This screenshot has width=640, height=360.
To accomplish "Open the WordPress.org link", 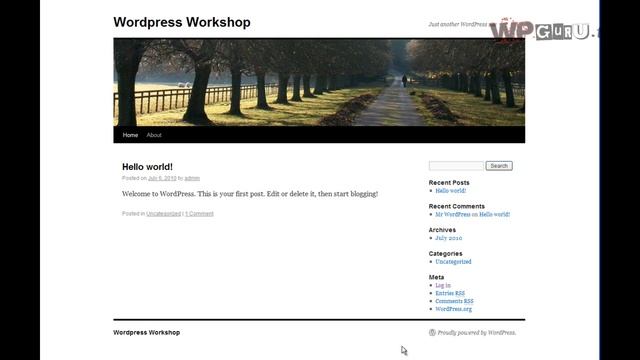I will 453,309.
